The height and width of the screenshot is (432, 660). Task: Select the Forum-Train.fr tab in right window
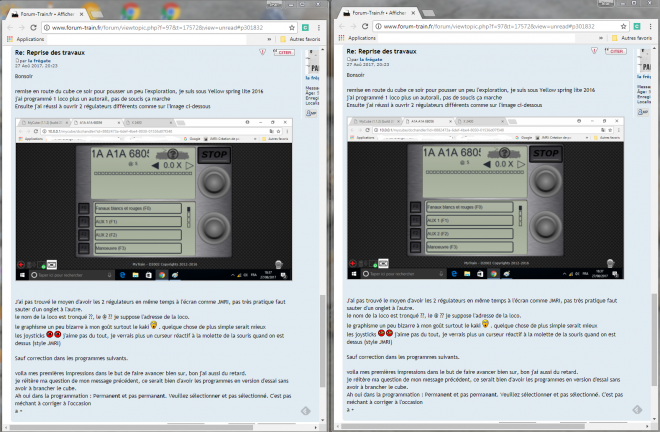coord(377,13)
